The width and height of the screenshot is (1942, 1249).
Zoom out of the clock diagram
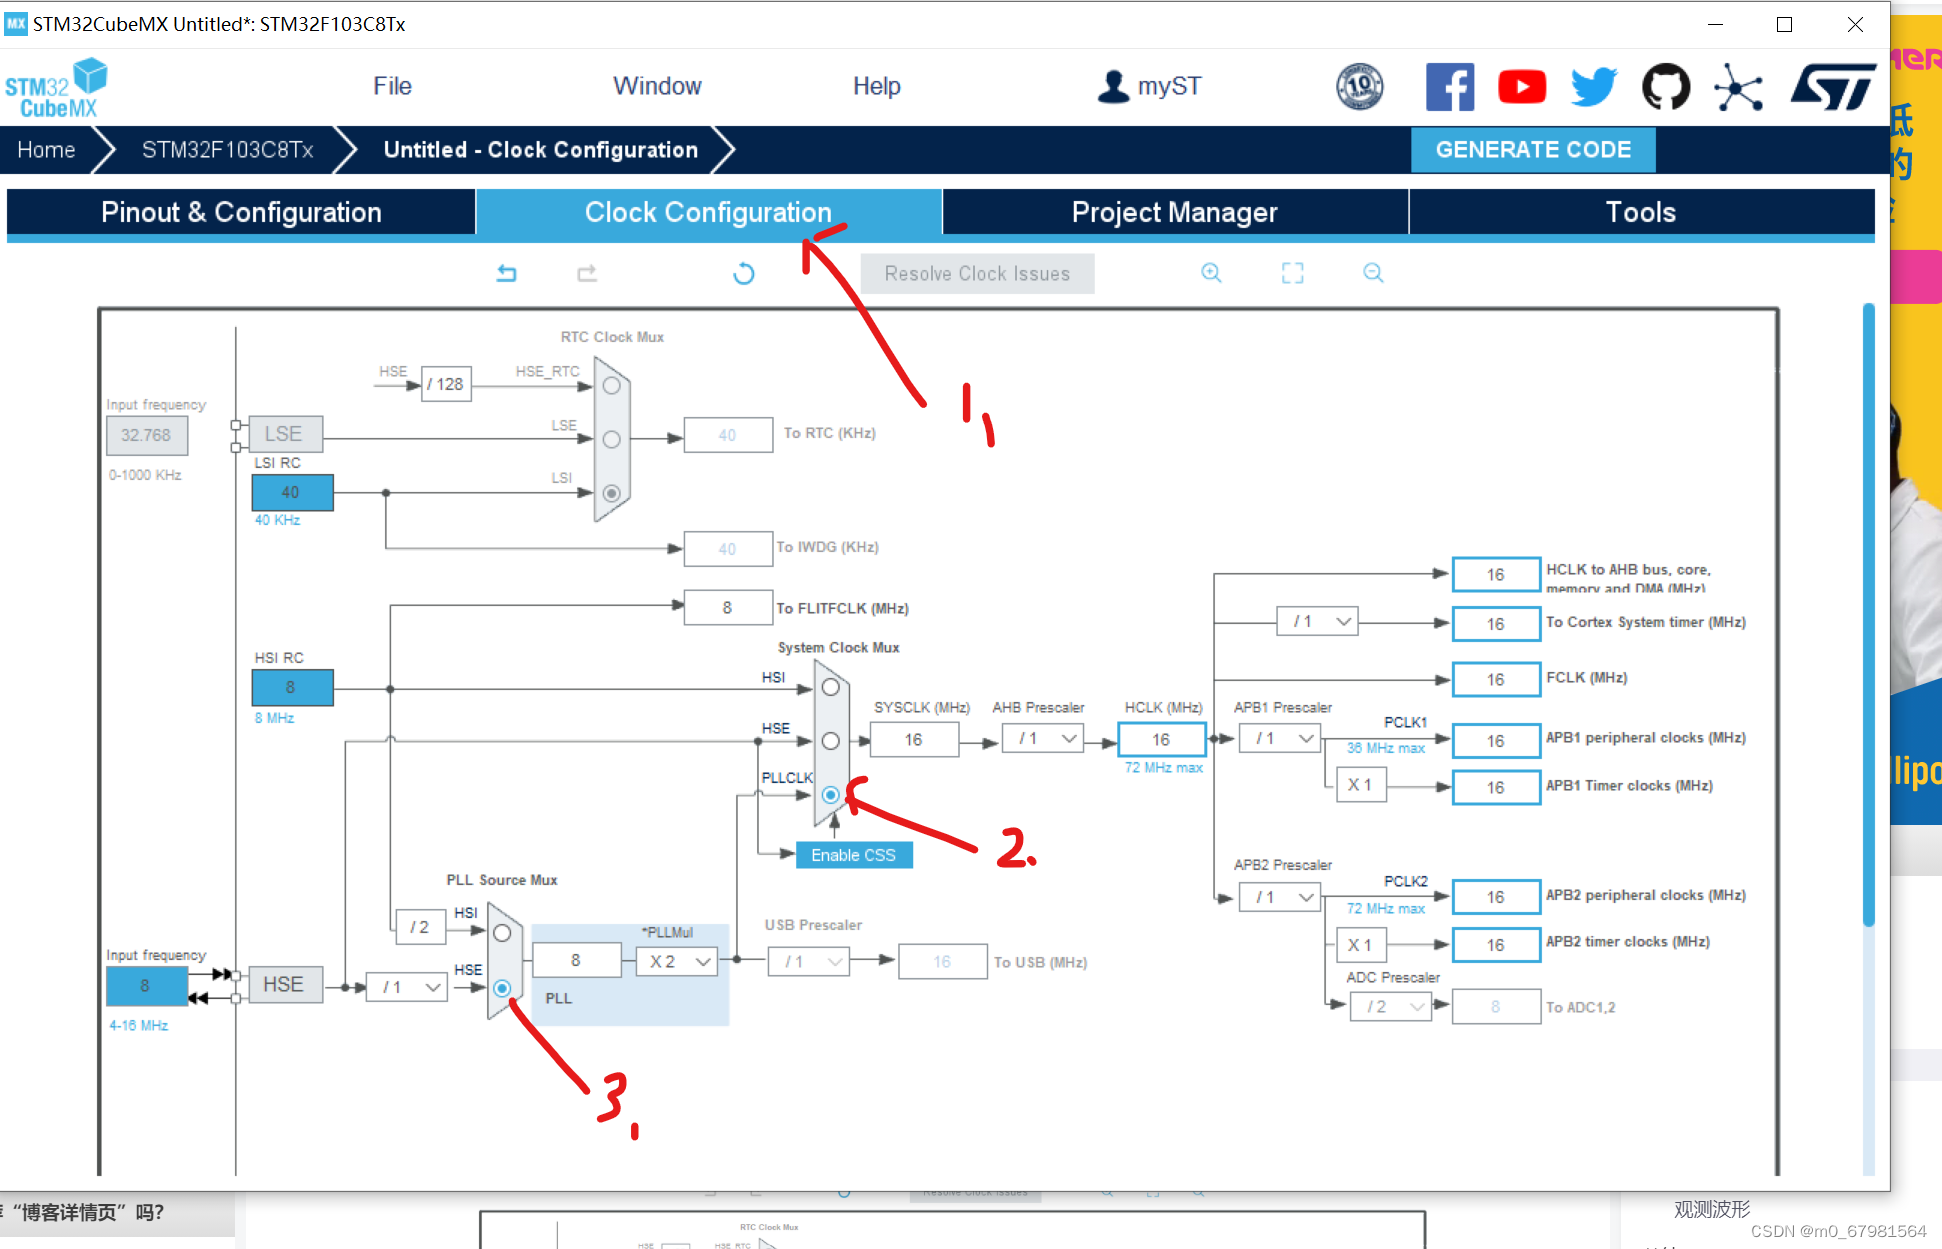click(1373, 273)
